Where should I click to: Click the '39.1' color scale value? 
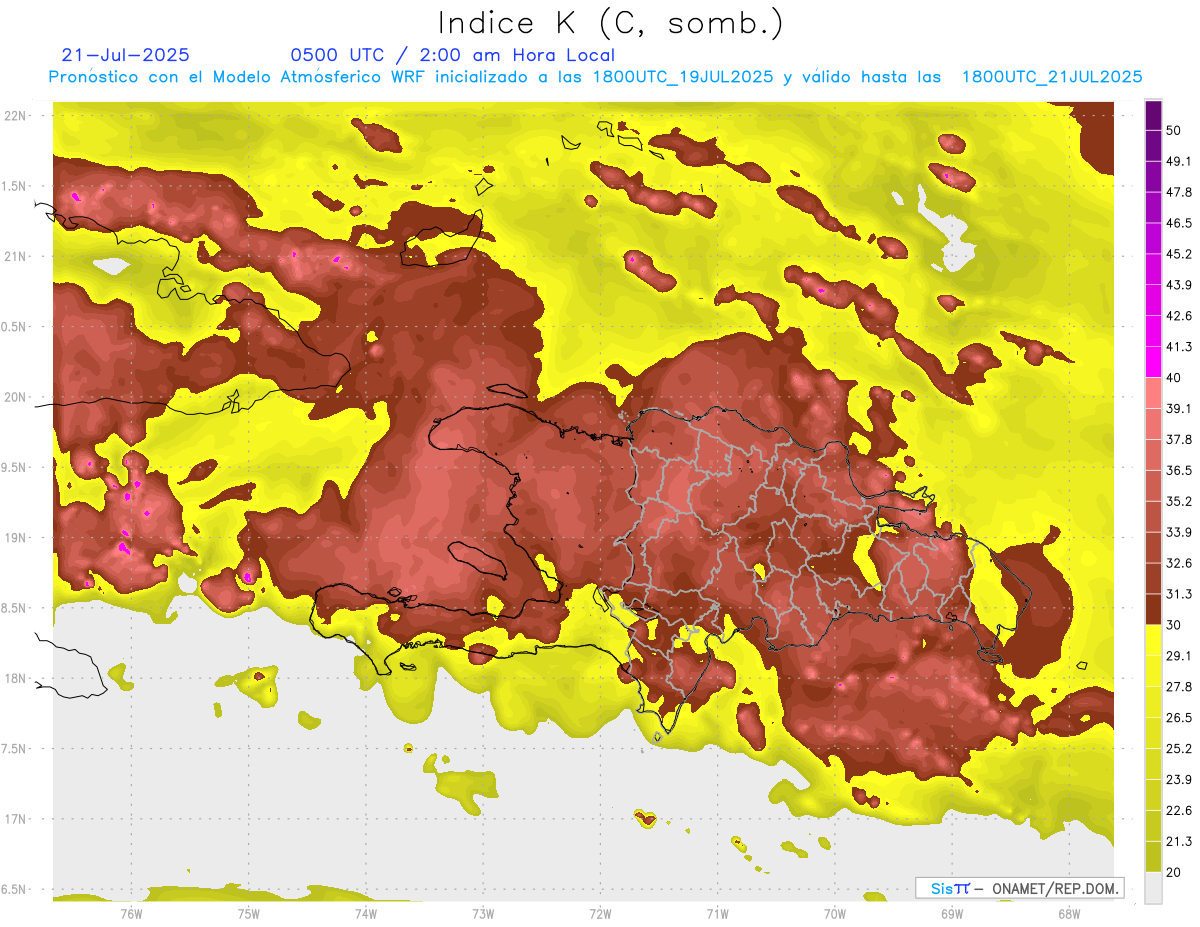tap(1178, 409)
